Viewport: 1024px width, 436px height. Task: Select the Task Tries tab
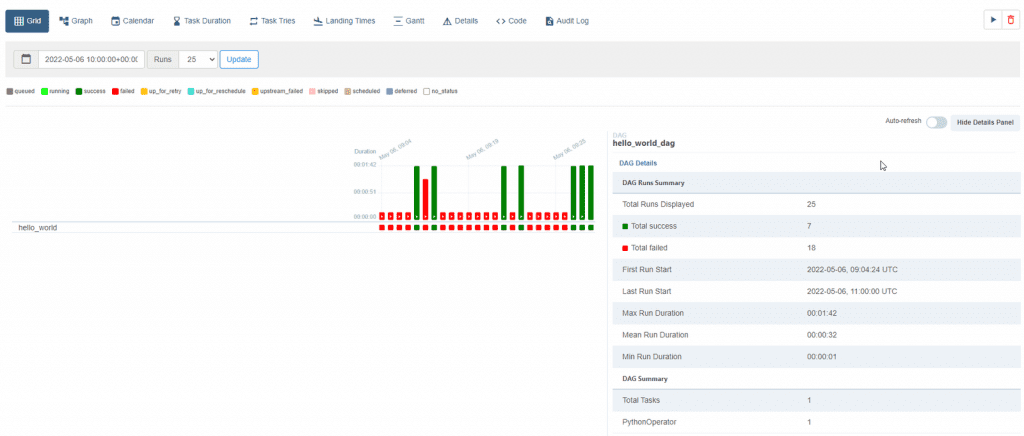[272, 21]
